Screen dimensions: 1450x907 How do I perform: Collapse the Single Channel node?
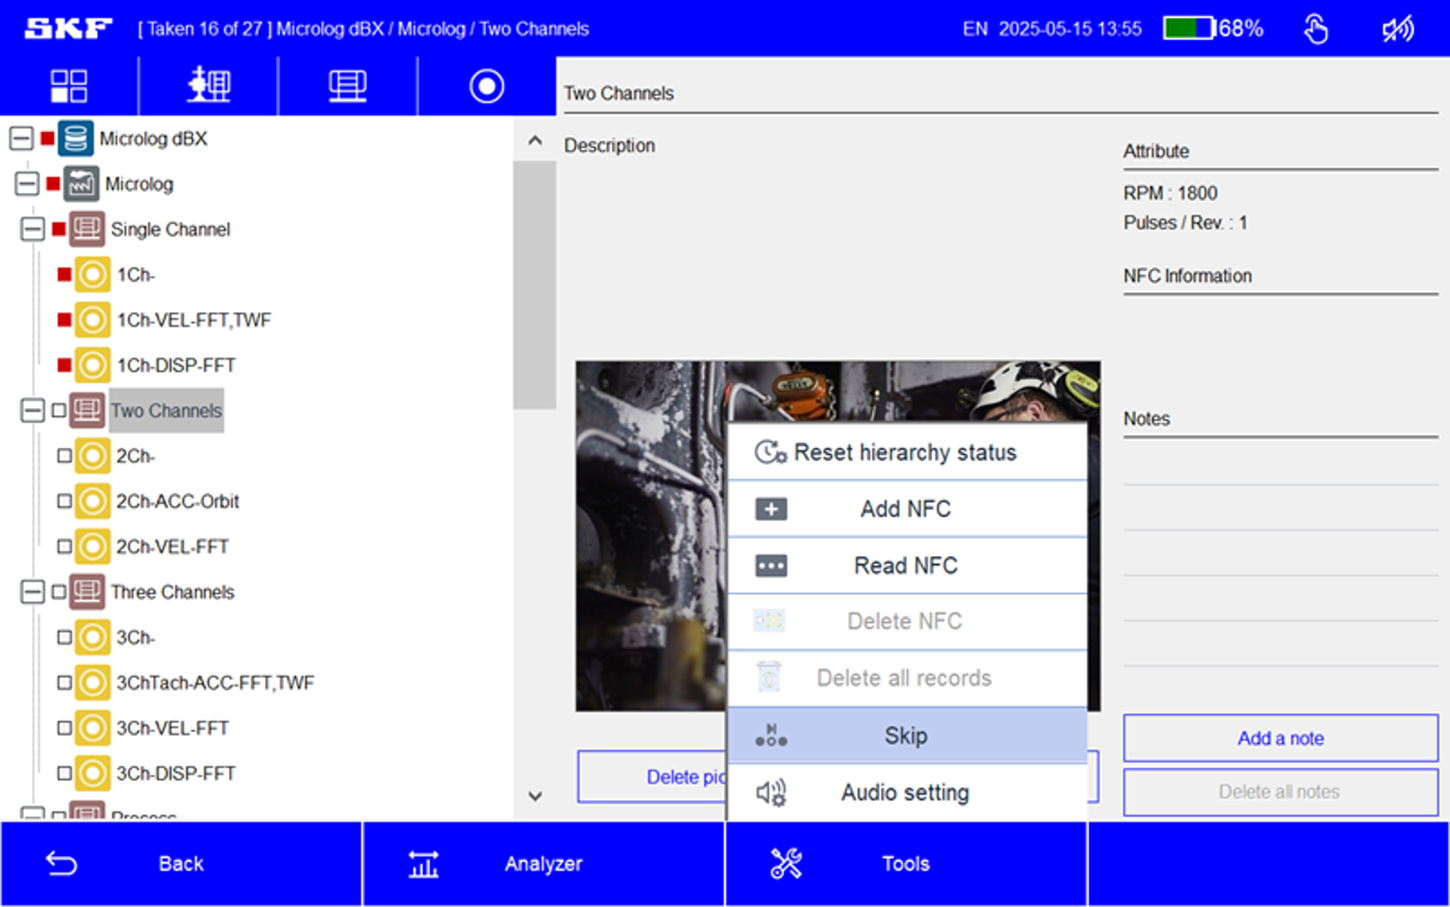point(33,229)
